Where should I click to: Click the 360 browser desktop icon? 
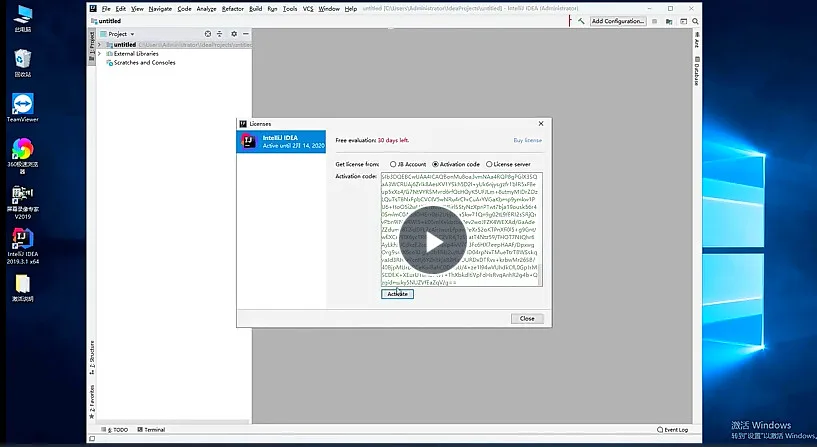tap(22, 155)
